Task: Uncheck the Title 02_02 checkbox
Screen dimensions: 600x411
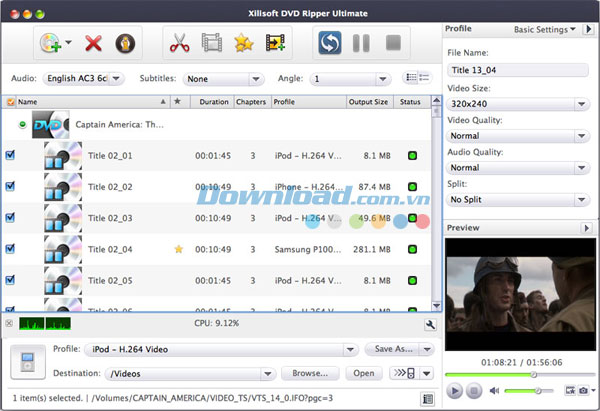Action: (x=10, y=186)
